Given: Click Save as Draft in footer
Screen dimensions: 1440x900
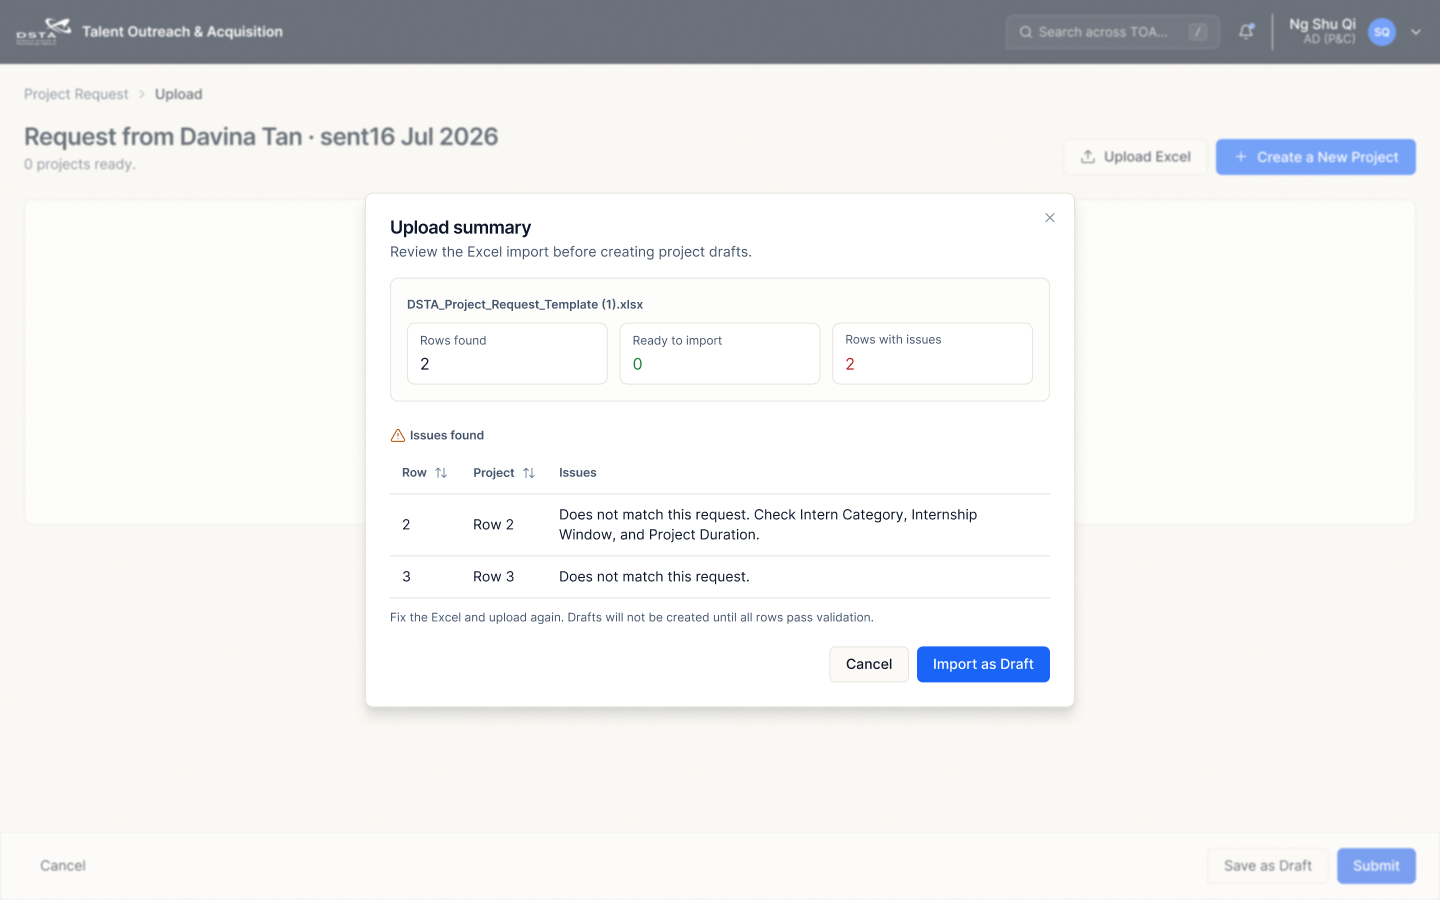Looking at the screenshot, I should coord(1268,866).
